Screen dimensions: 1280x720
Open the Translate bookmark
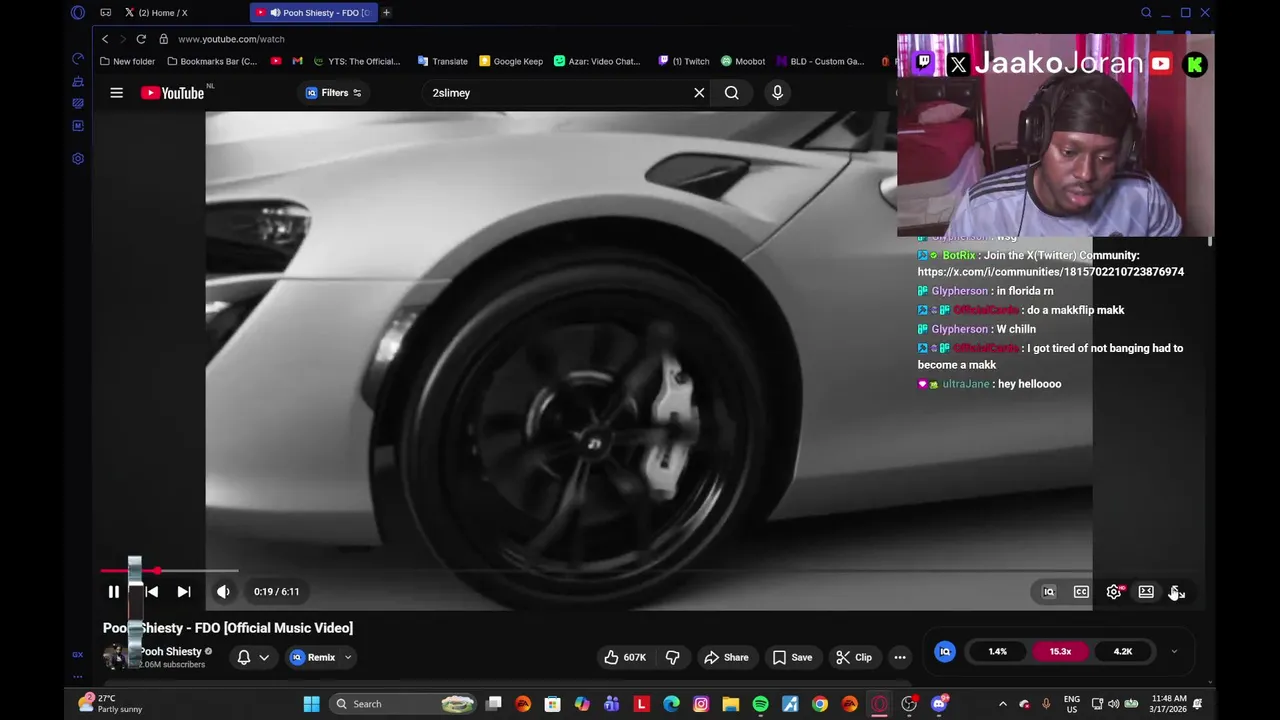pos(443,61)
